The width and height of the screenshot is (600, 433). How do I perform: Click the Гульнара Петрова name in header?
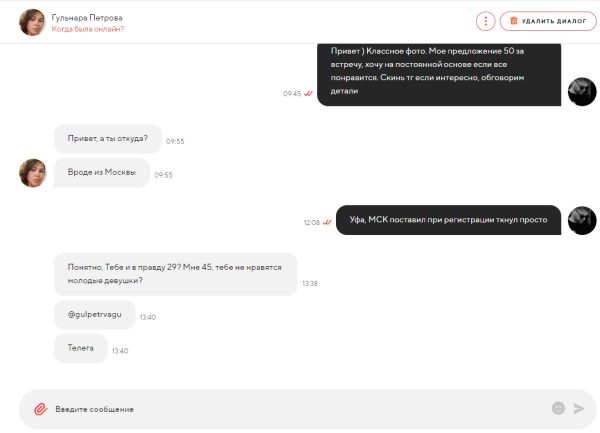(x=87, y=18)
